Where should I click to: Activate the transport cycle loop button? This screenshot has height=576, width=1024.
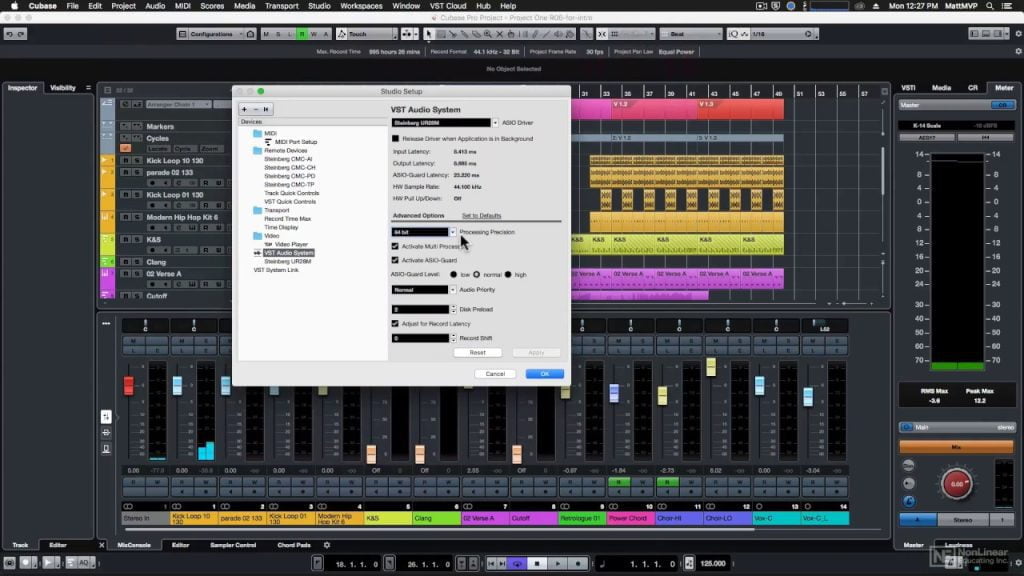517,563
